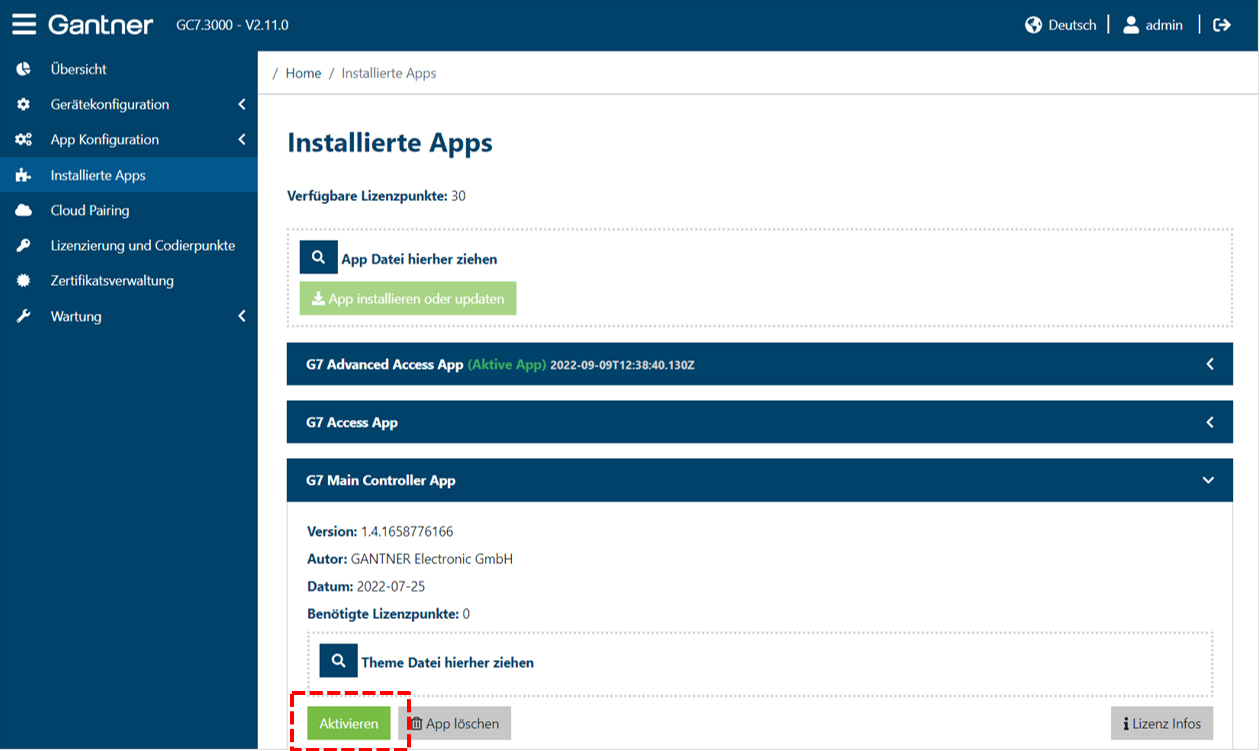Click the admin user icon
Screen dimensions: 1260x751
click(x=1131, y=25)
